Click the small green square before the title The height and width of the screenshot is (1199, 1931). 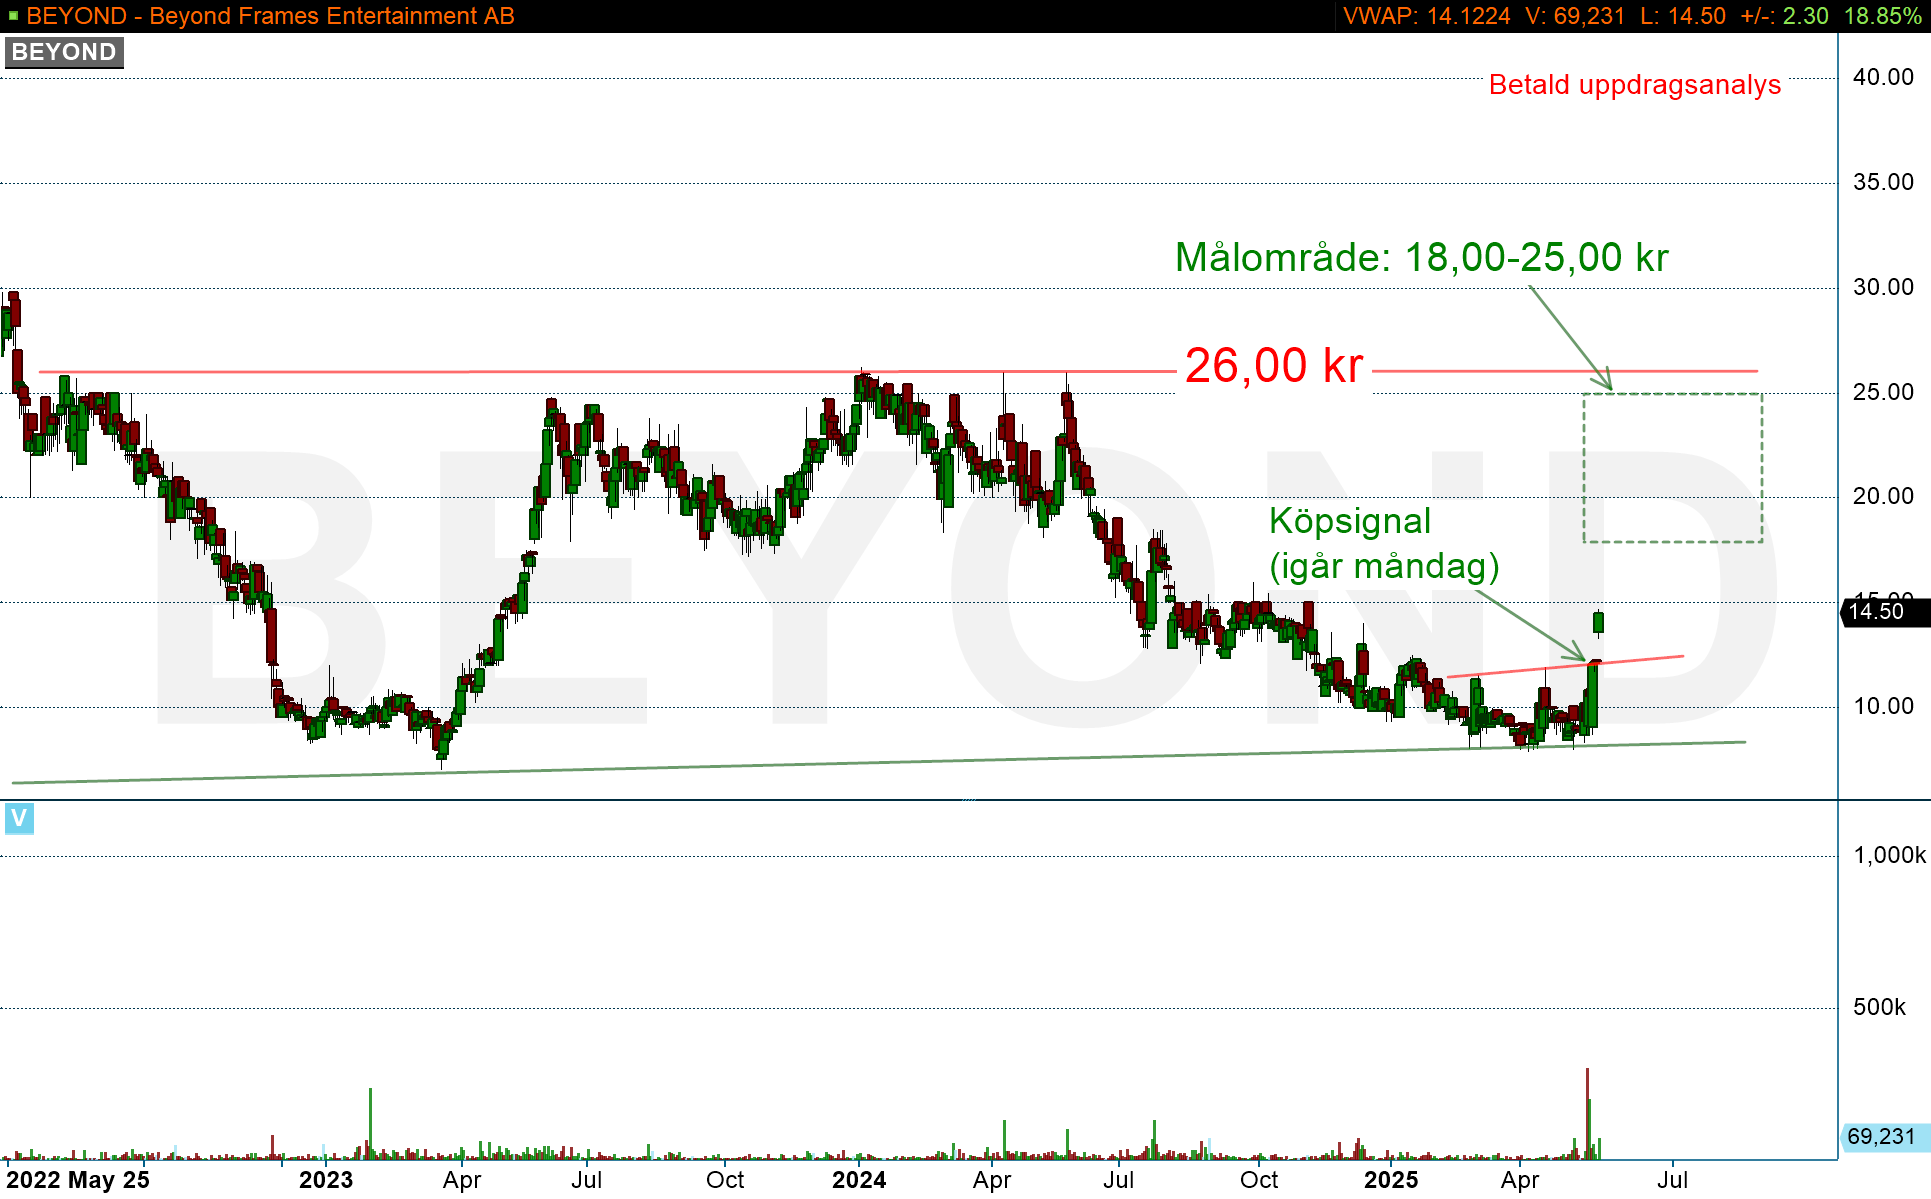13,16
